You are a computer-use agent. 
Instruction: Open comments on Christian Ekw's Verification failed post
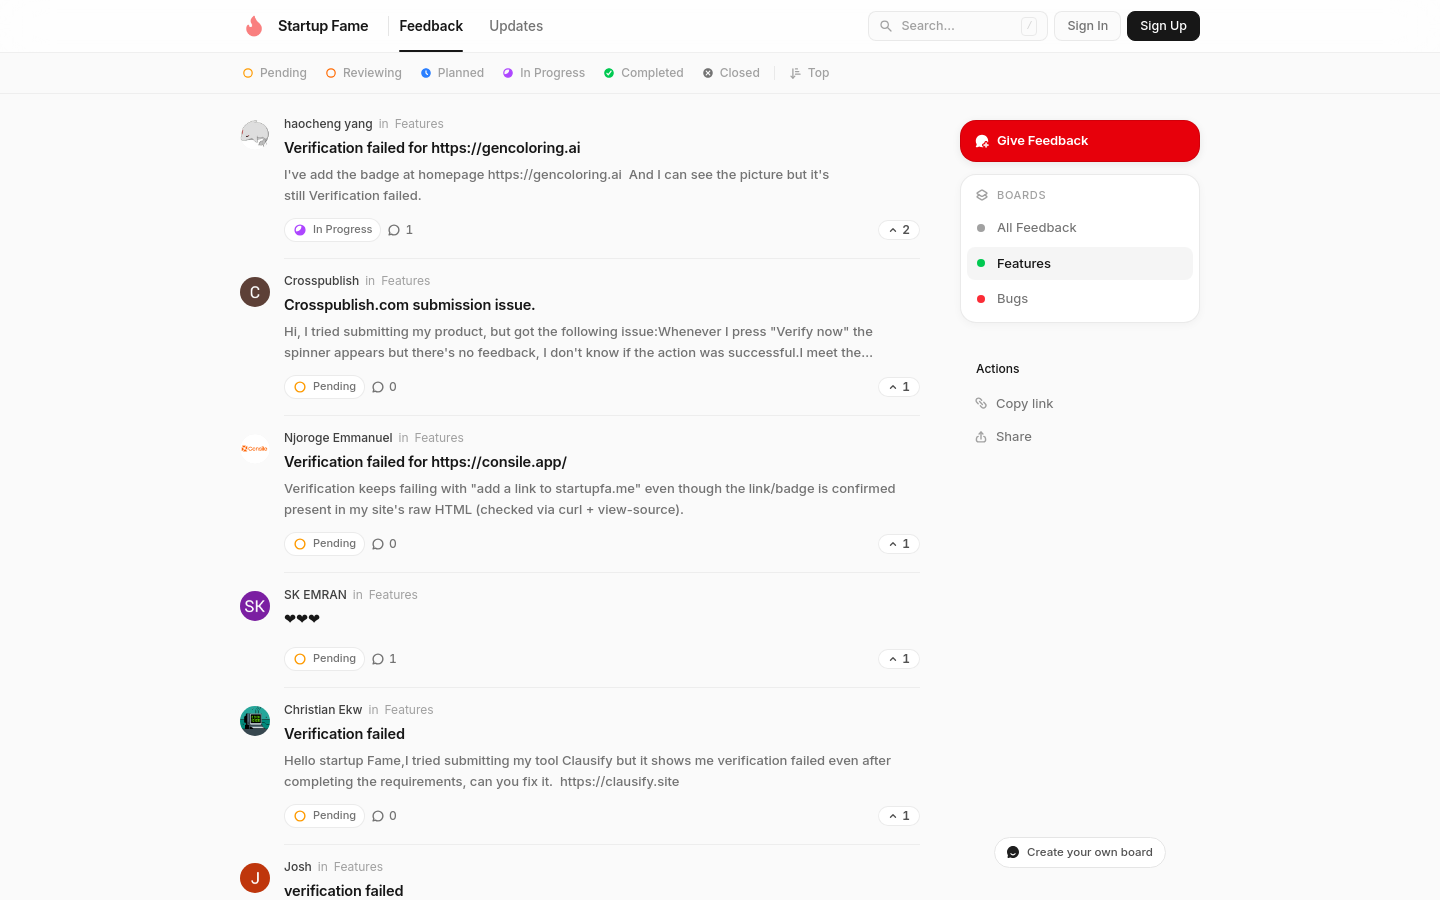pyautogui.click(x=385, y=816)
